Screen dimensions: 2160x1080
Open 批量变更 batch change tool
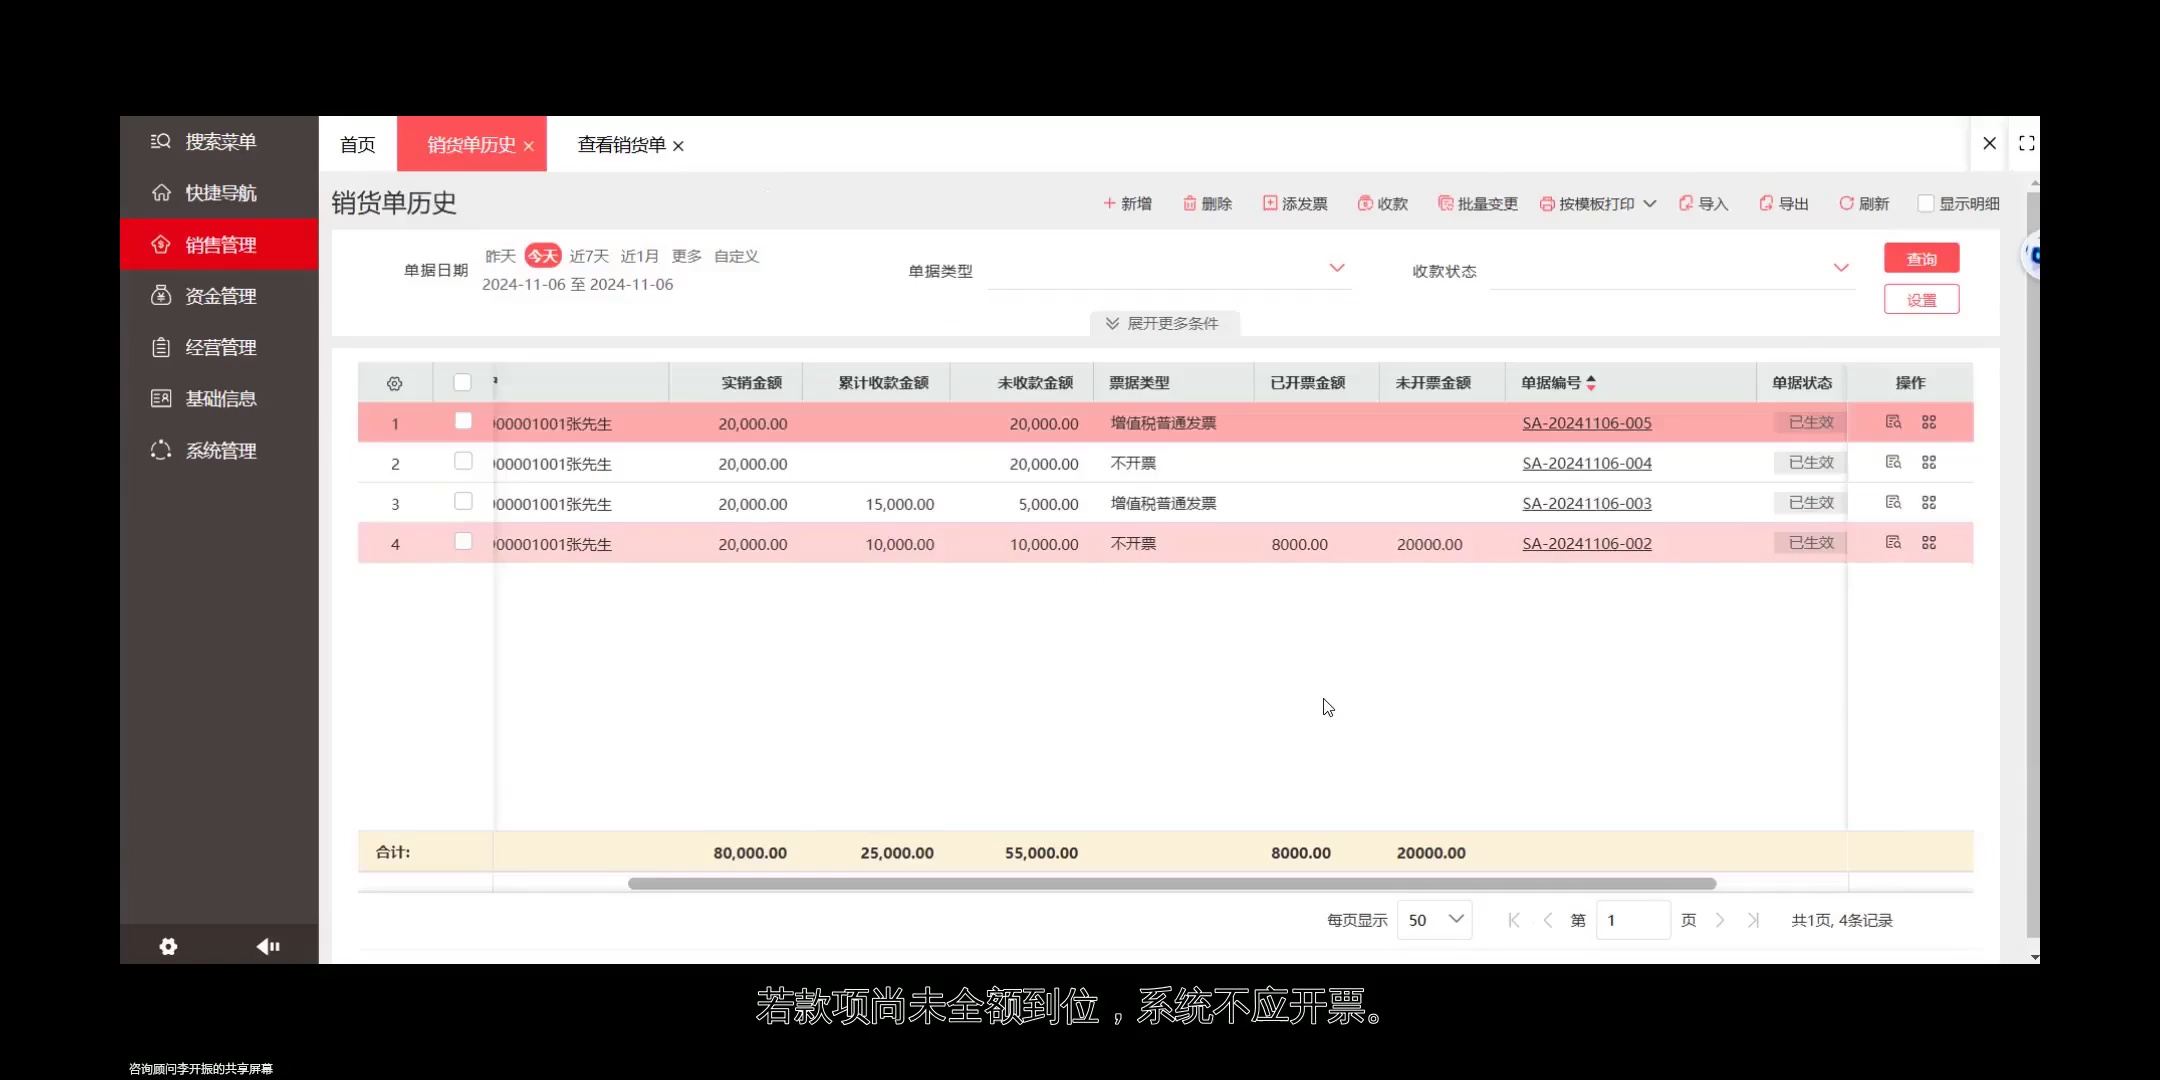1478,203
